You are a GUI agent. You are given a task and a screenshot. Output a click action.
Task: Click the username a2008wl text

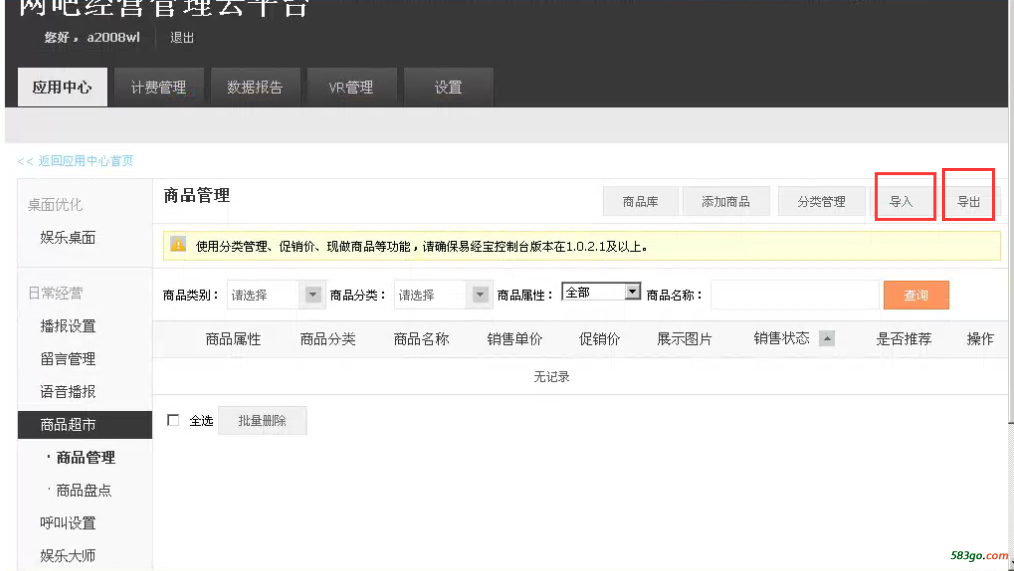pyautogui.click(x=113, y=38)
